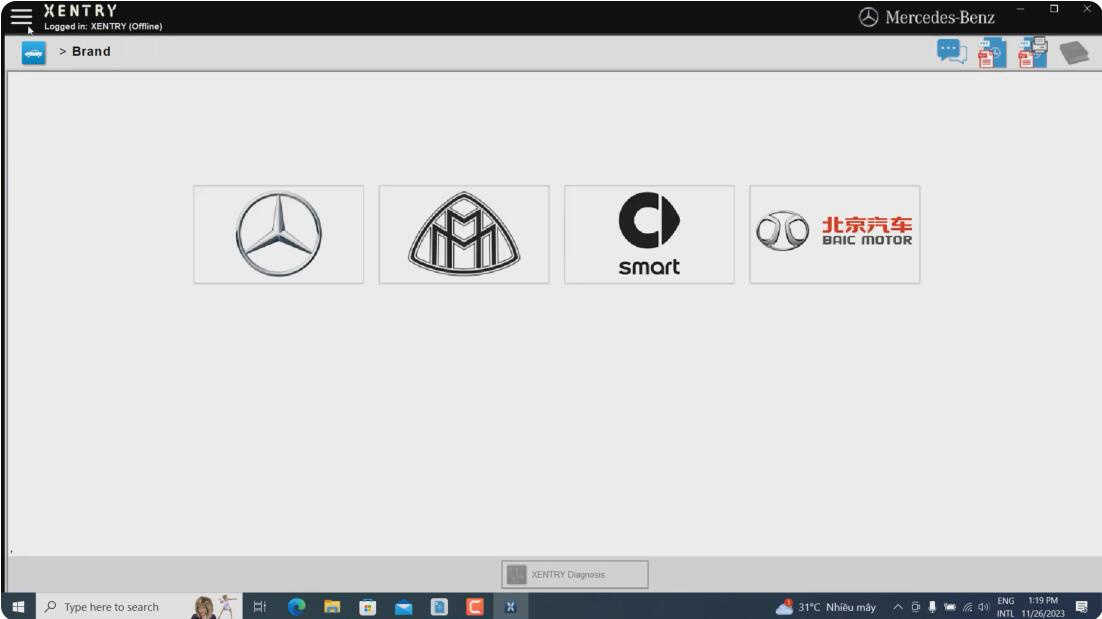
Task: Open the blue document app in taskbar
Action: [x=439, y=606]
